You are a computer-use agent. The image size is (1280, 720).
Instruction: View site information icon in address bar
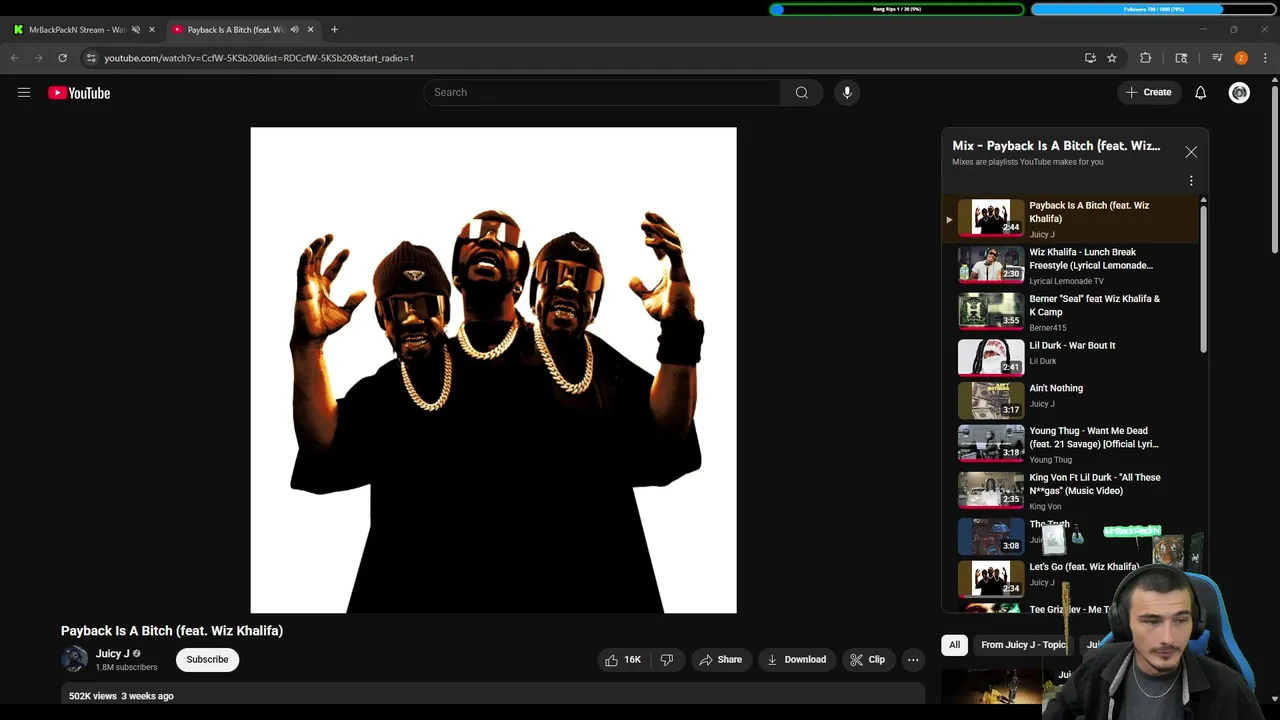pos(91,58)
